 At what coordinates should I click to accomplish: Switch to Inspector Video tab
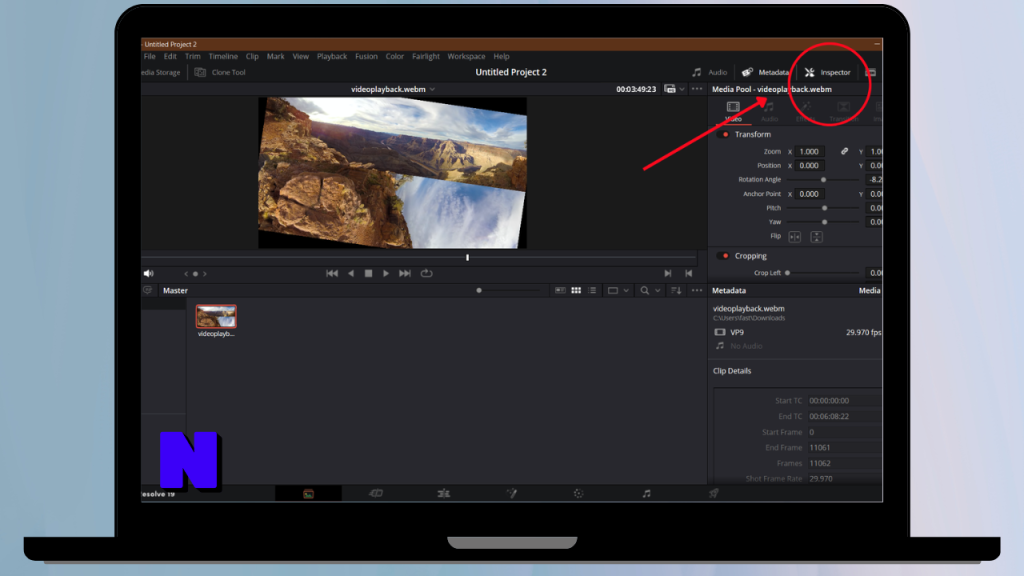tap(733, 112)
